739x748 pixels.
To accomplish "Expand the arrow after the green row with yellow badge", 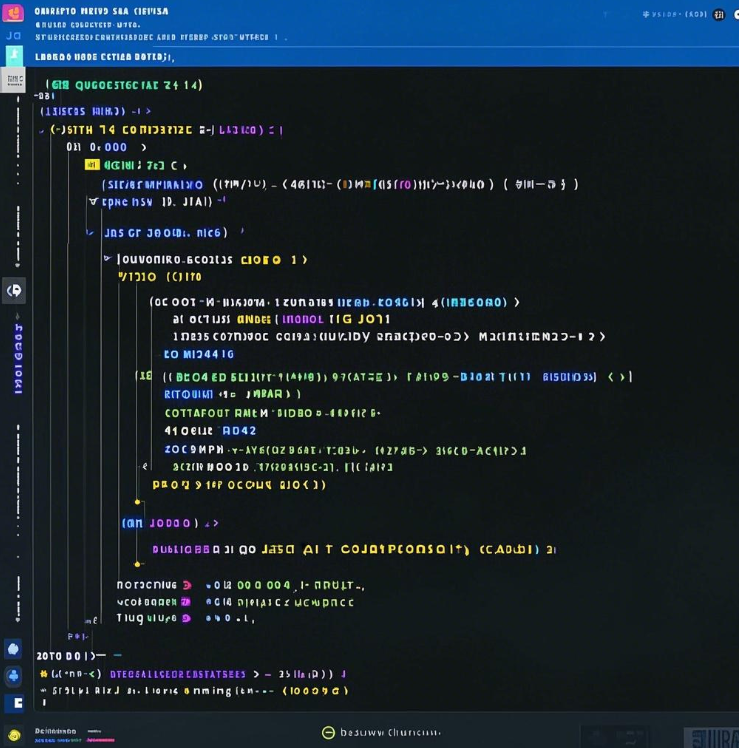I will [185, 166].
